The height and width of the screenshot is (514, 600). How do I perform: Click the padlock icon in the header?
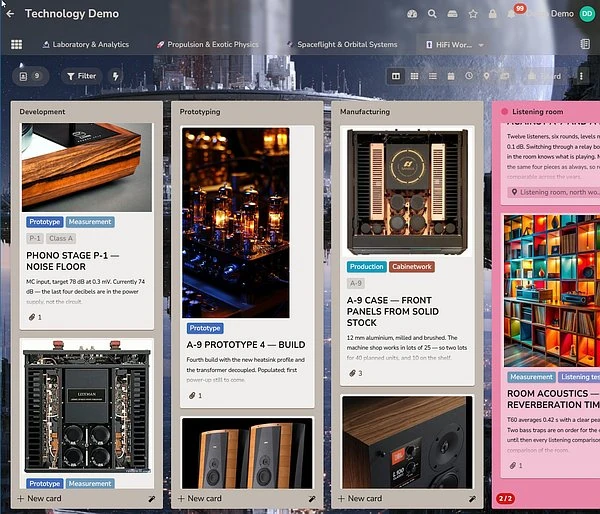(492, 14)
